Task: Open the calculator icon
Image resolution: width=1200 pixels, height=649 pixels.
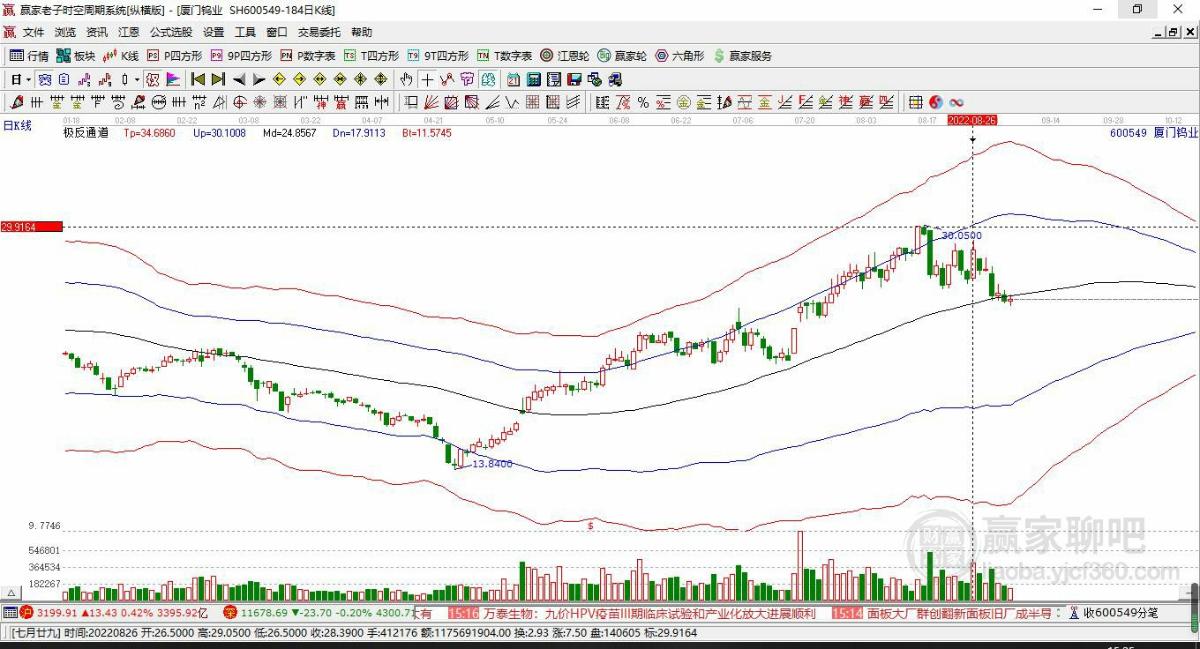Action: pyautogui.click(x=534, y=79)
